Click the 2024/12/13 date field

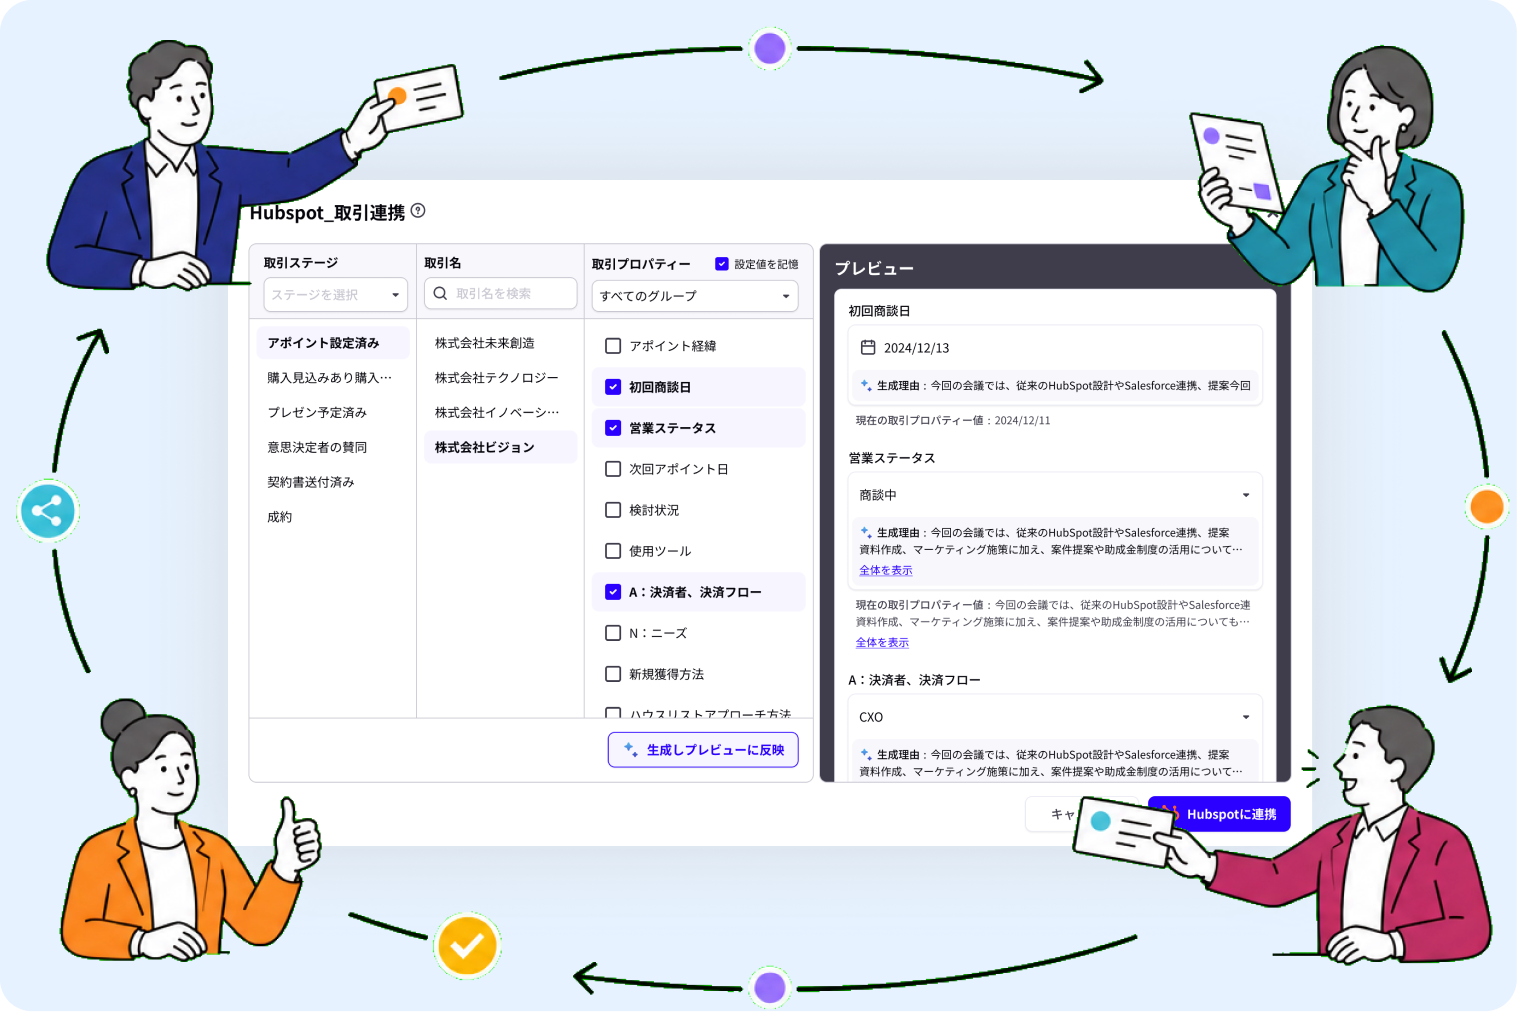(1055, 347)
